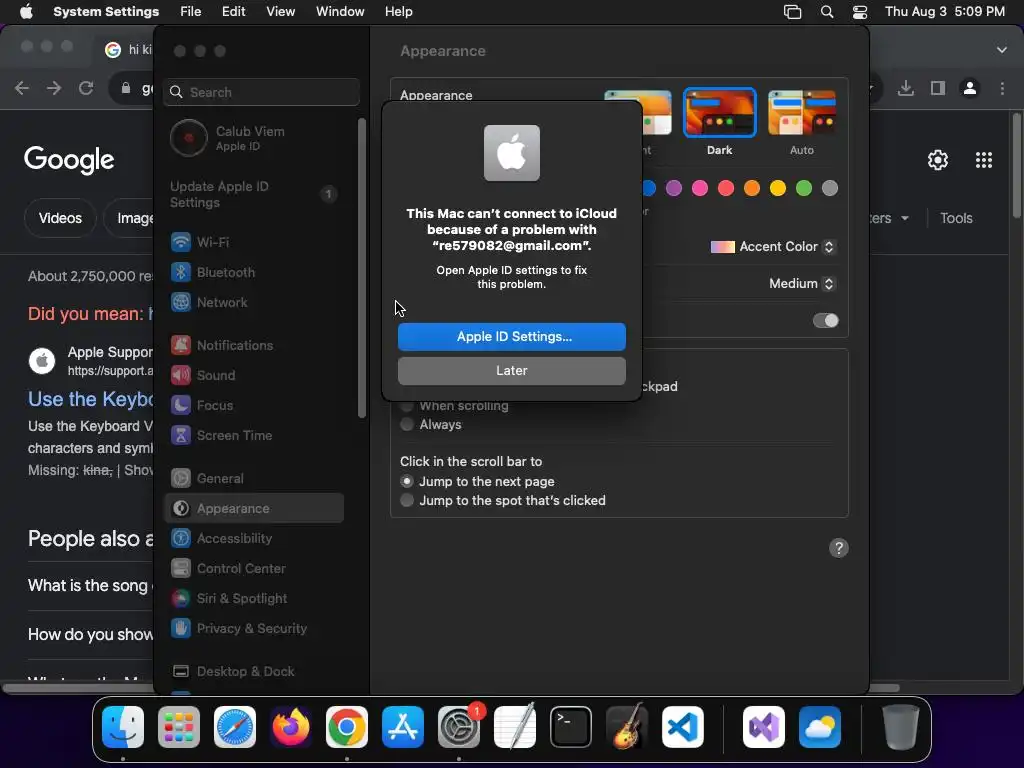
Task: Toggle the switch below Medium setting
Action: point(825,321)
